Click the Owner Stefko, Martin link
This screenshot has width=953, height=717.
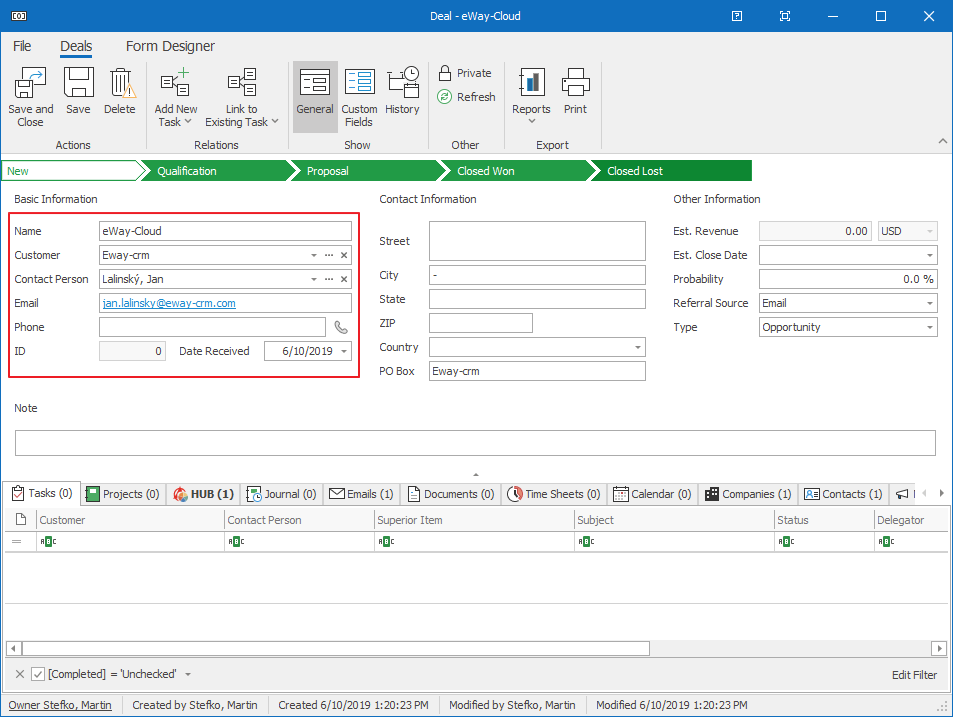coord(60,705)
